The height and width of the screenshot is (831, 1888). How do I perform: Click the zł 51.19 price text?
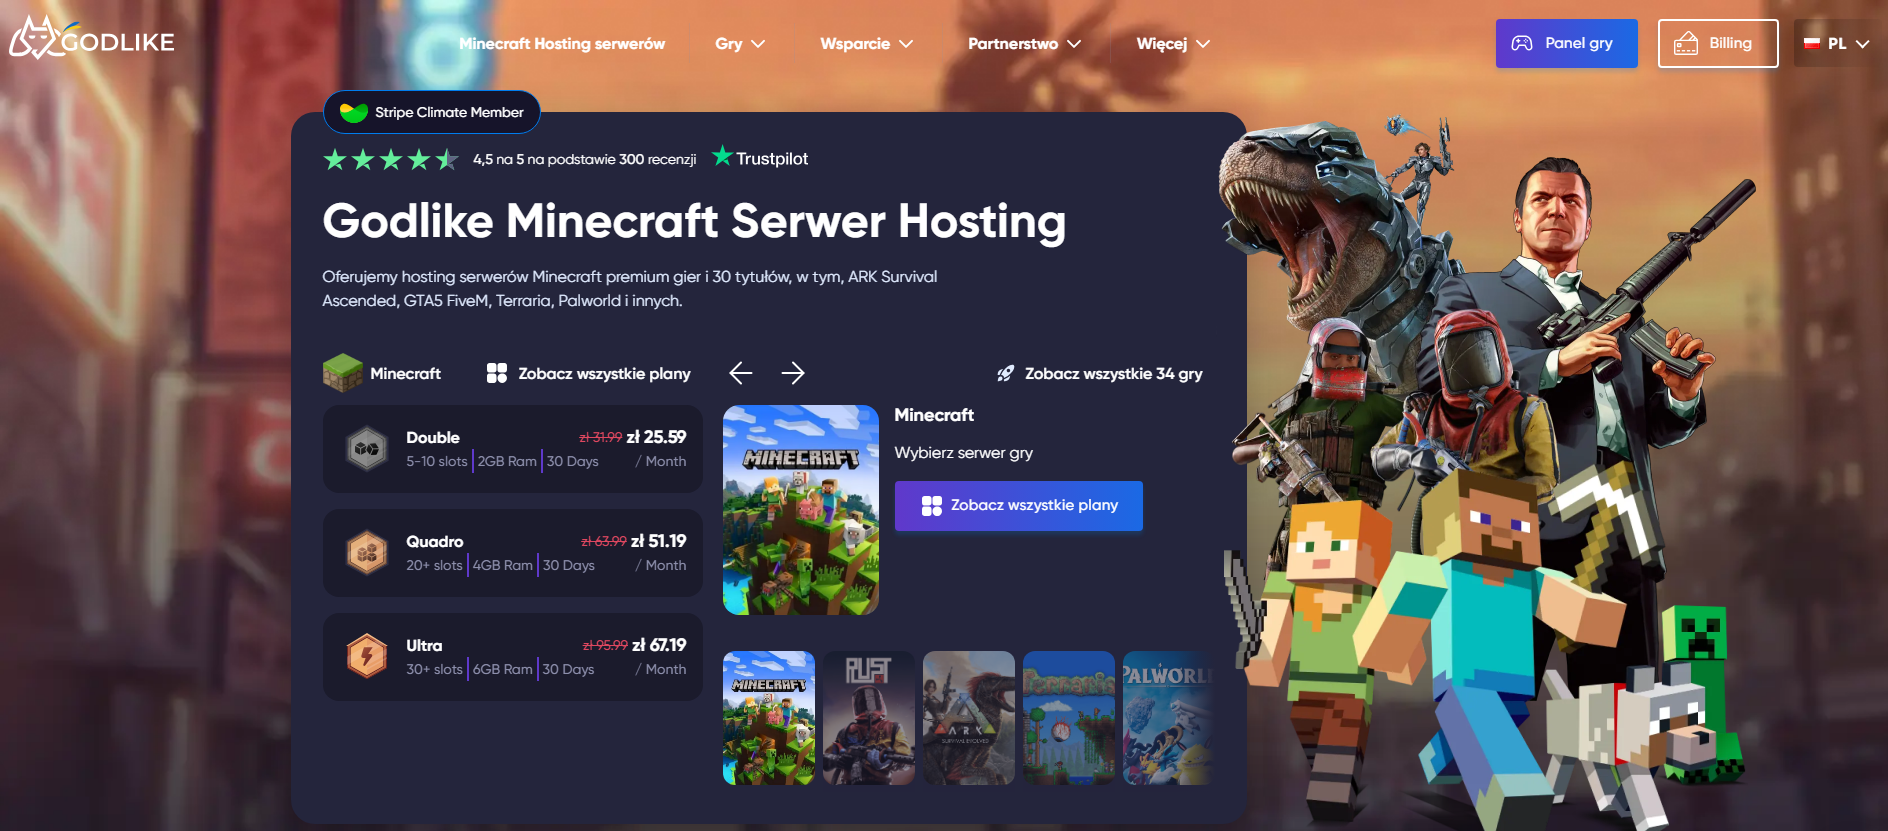(x=659, y=541)
